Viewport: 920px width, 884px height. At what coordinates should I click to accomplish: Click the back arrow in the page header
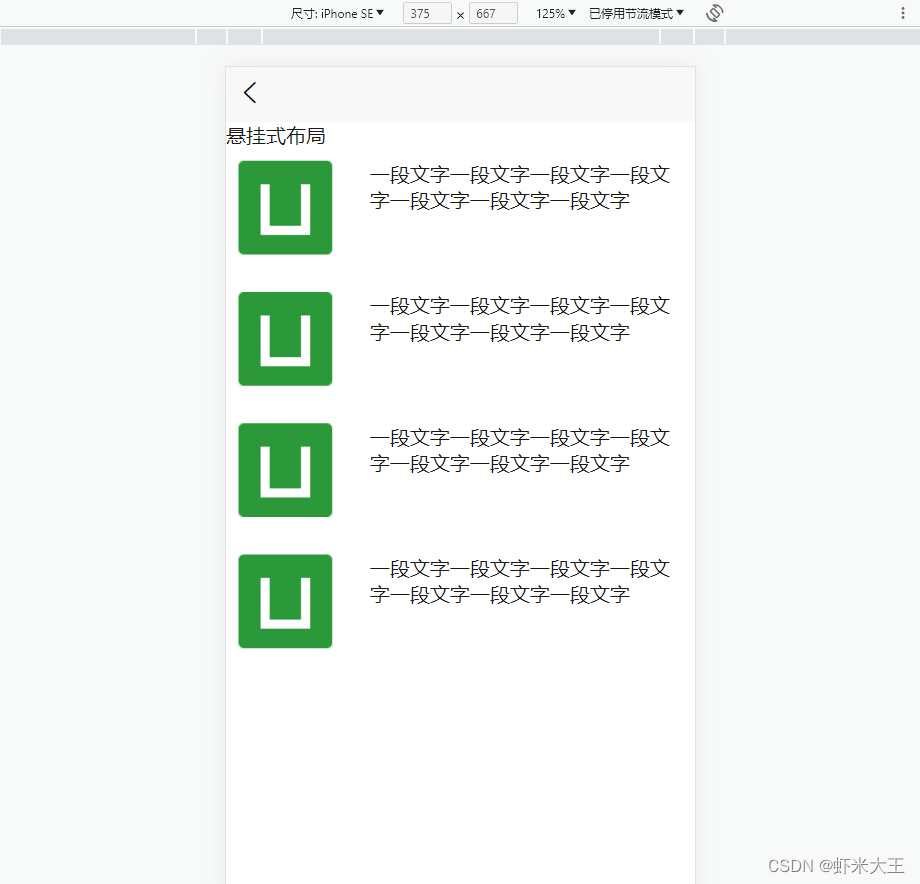(250, 93)
